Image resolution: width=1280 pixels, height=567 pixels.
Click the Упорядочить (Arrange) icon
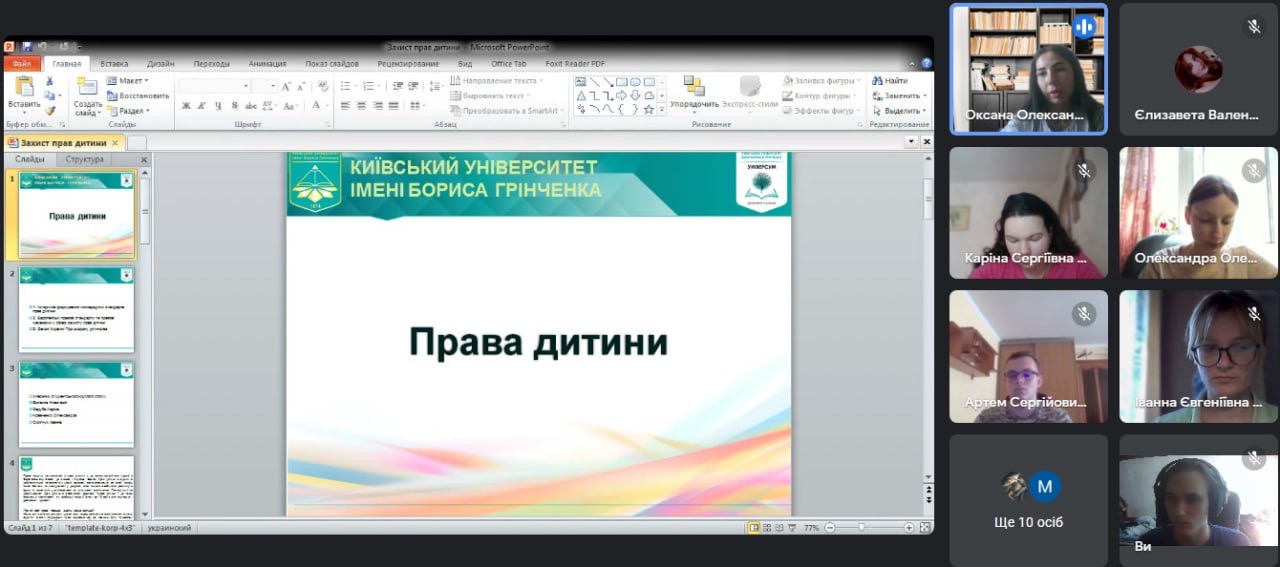694,87
